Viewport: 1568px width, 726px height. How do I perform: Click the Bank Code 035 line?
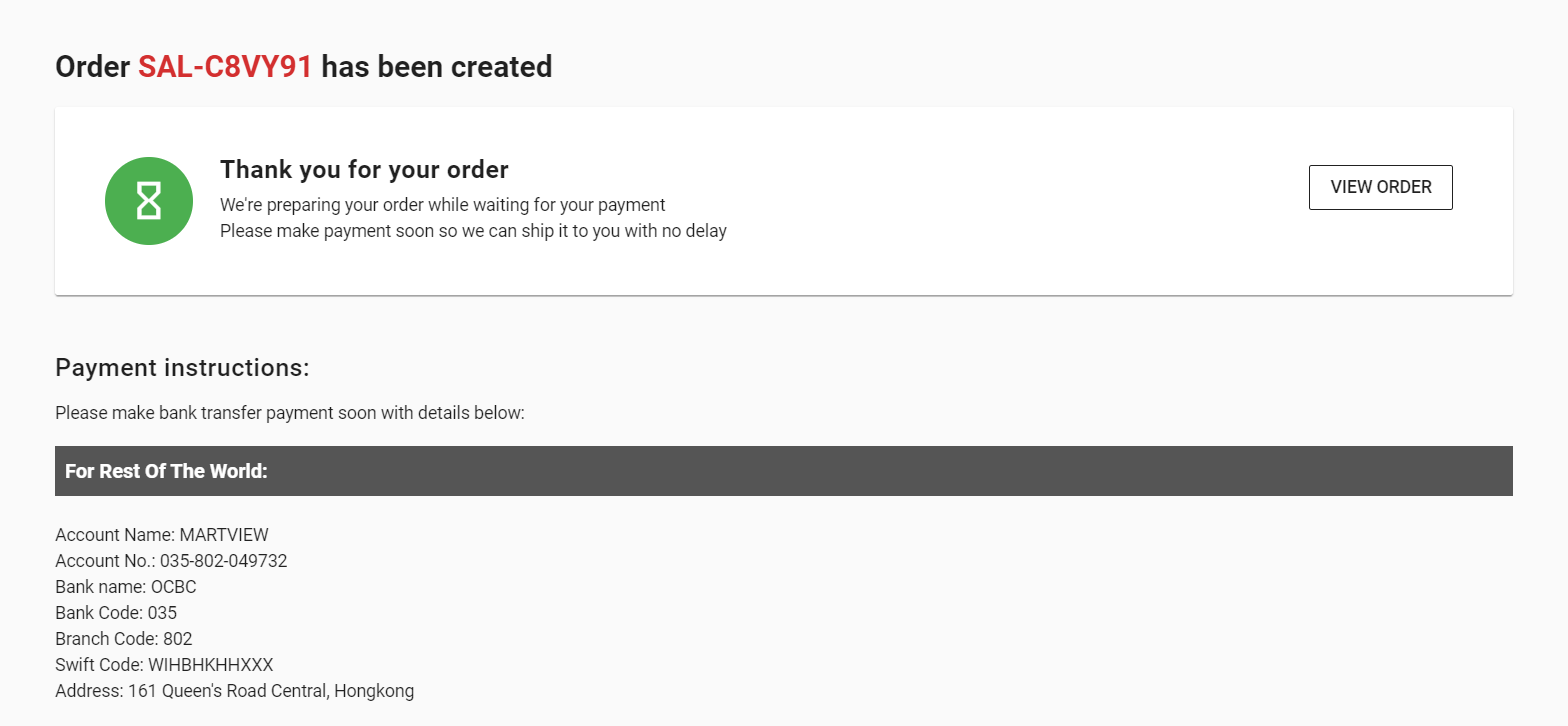tap(116, 613)
